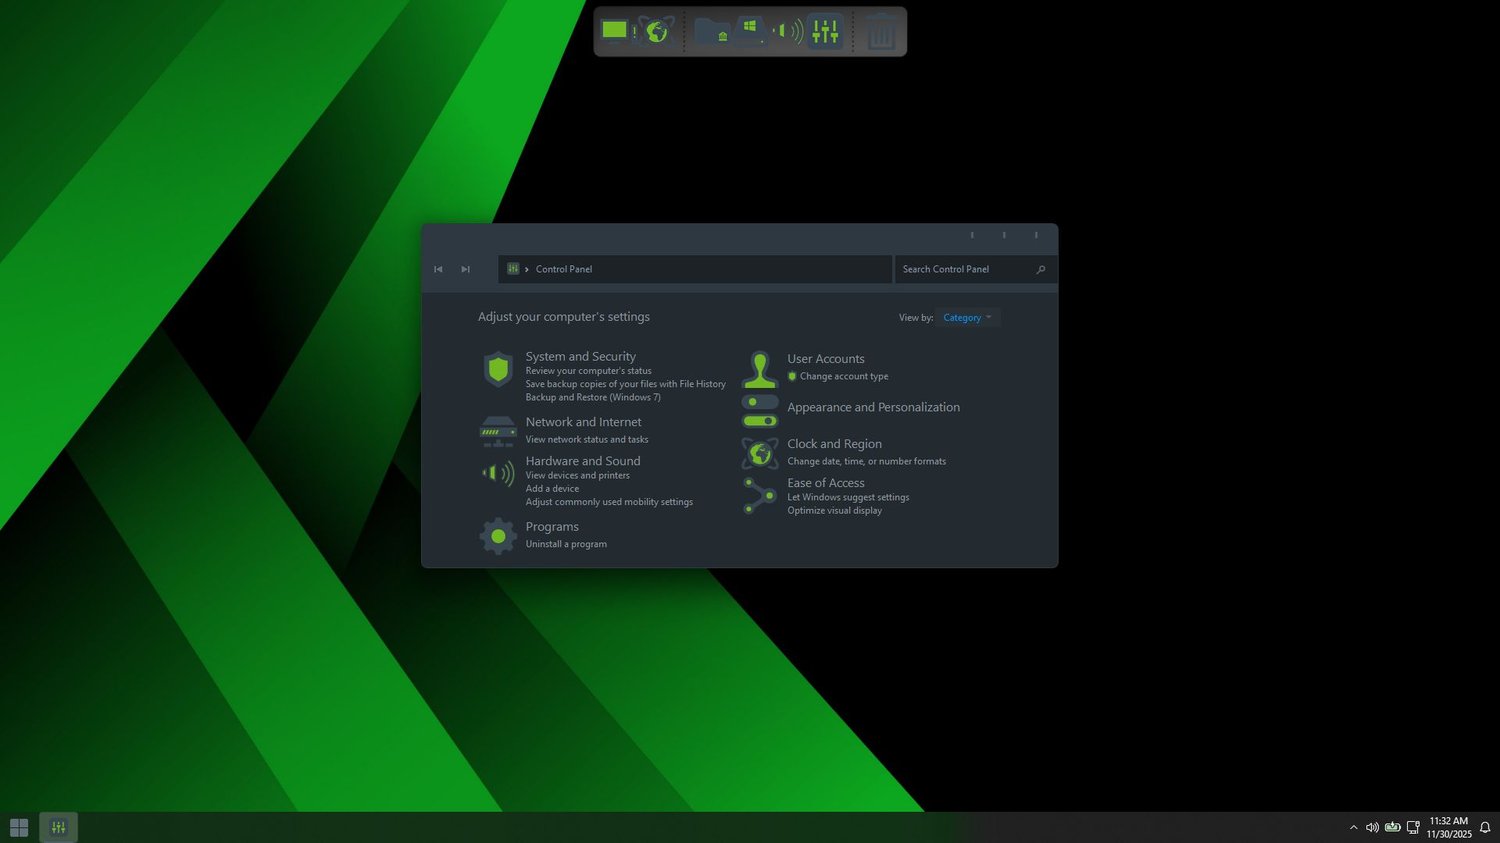Viewport: 1500px width, 843px height.
Task: Click the System and Security shield icon
Action: click(498, 369)
